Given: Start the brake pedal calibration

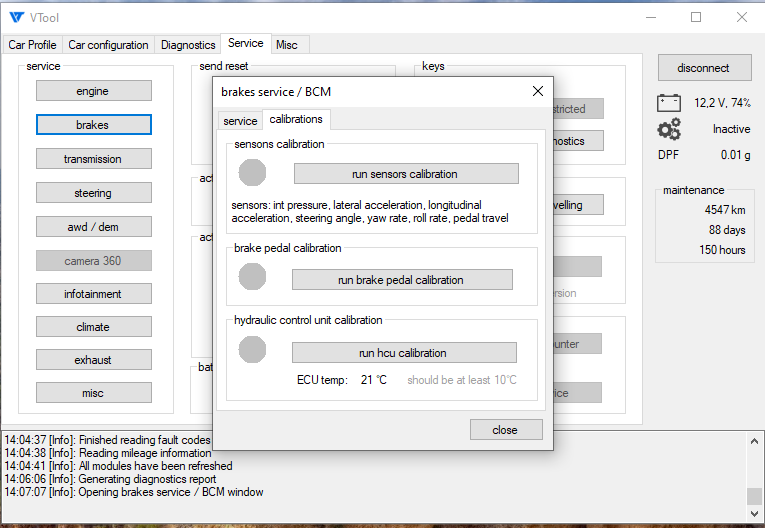Looking at the screenshot, I should coord(401,280).
